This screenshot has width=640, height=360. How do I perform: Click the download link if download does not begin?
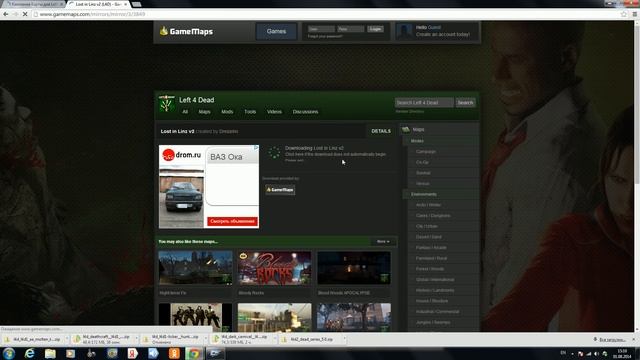pos(335,154)
